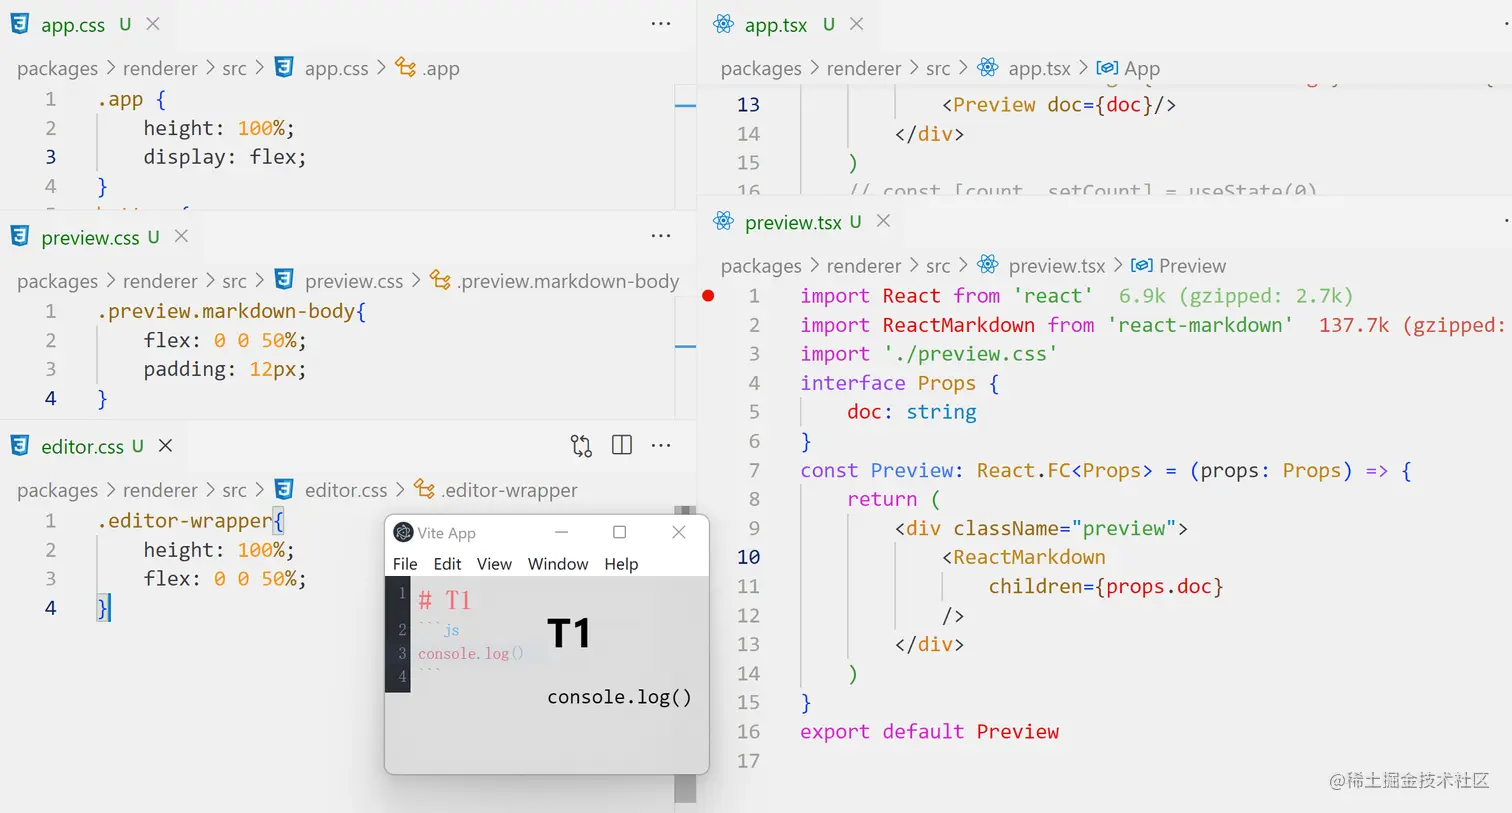Close the editor.css tab
1512x813 pixels.
click(x=166, y=445)
